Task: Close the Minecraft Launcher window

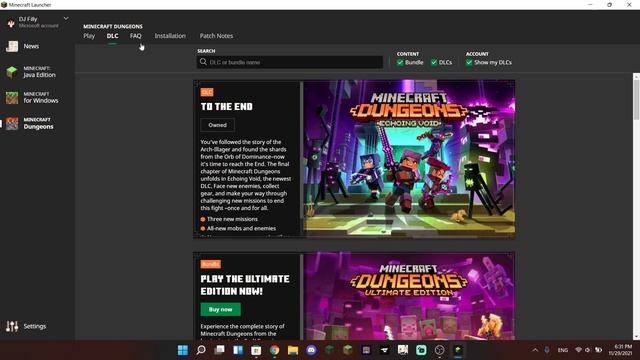Action: [629, 4]
